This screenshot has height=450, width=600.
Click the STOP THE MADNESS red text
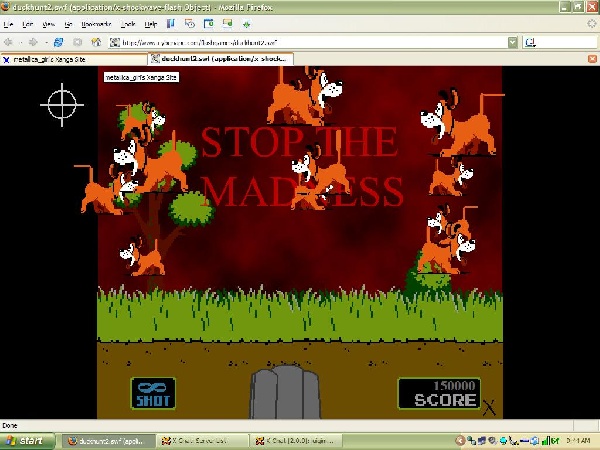tap(302, 167)
